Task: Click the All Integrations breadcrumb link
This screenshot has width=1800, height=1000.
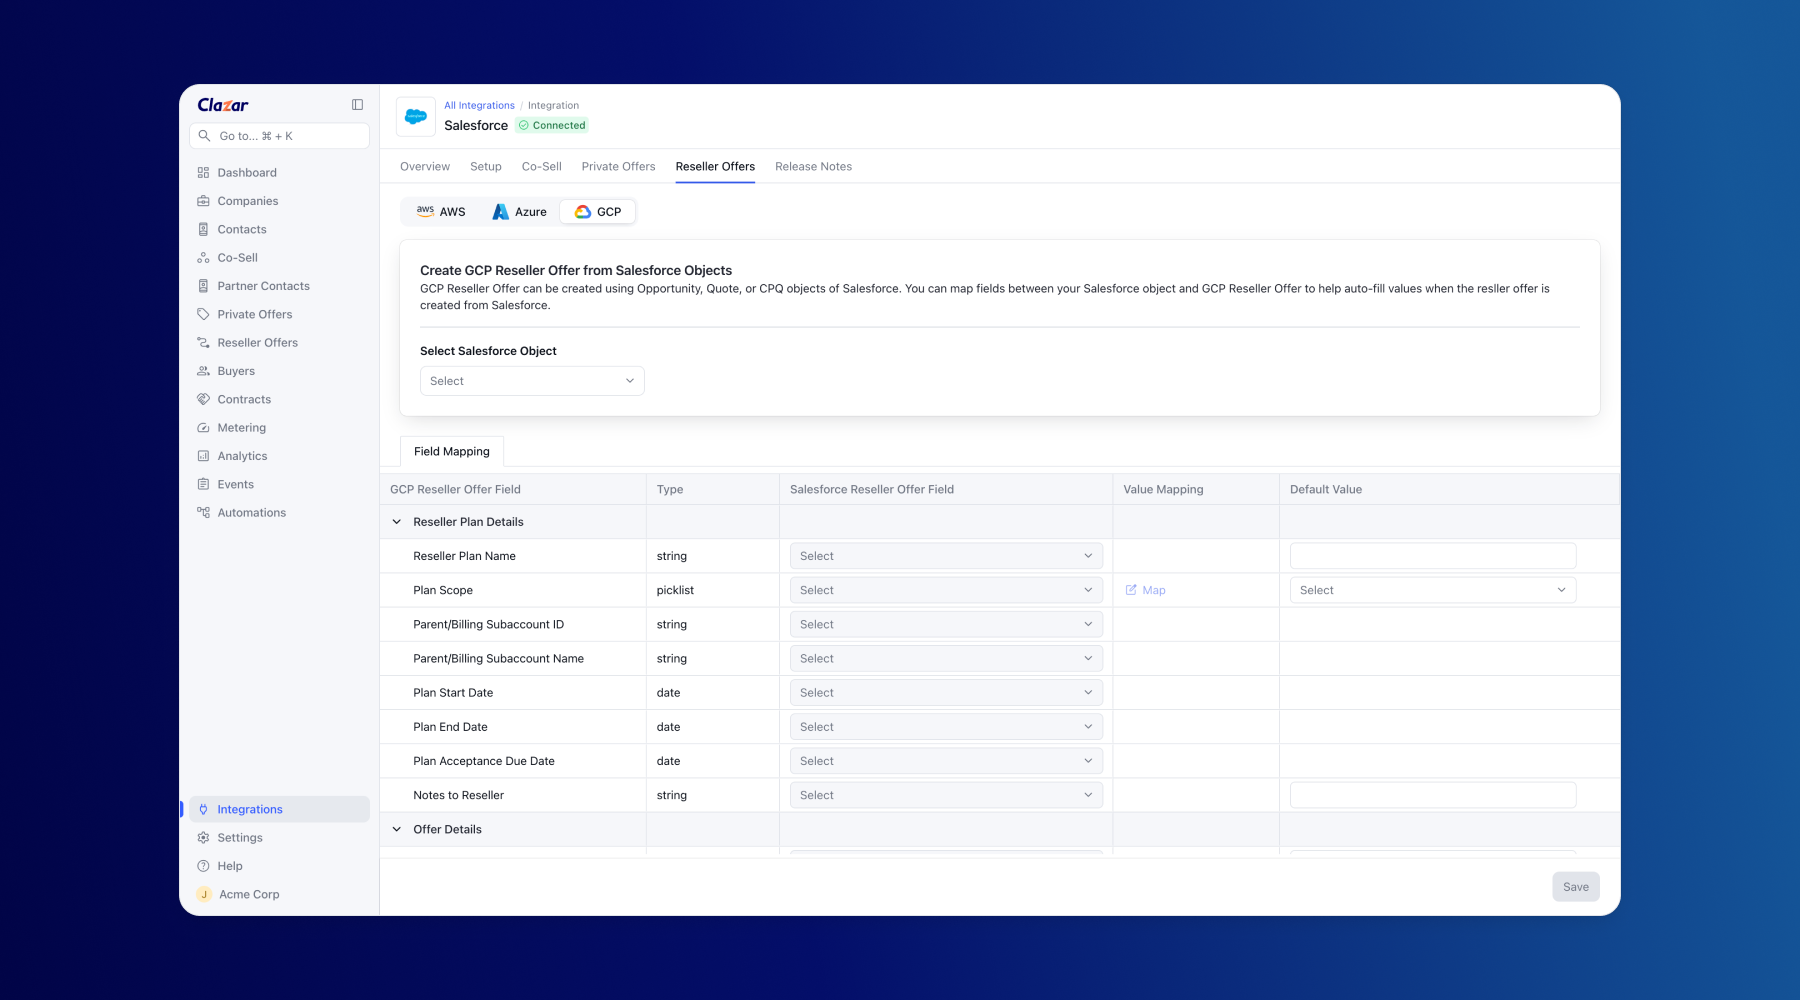Action: coord(479,106)
